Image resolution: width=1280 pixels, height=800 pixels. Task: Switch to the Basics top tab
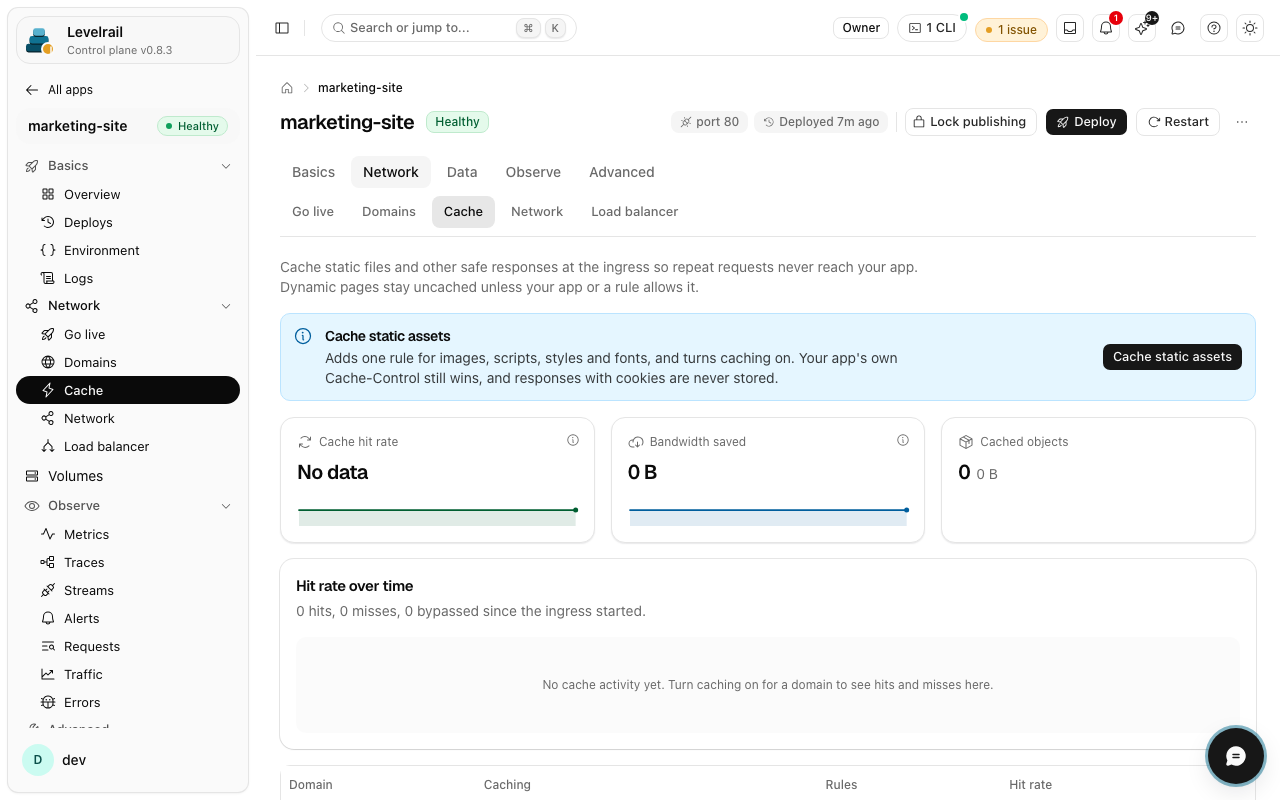(313, 172)
